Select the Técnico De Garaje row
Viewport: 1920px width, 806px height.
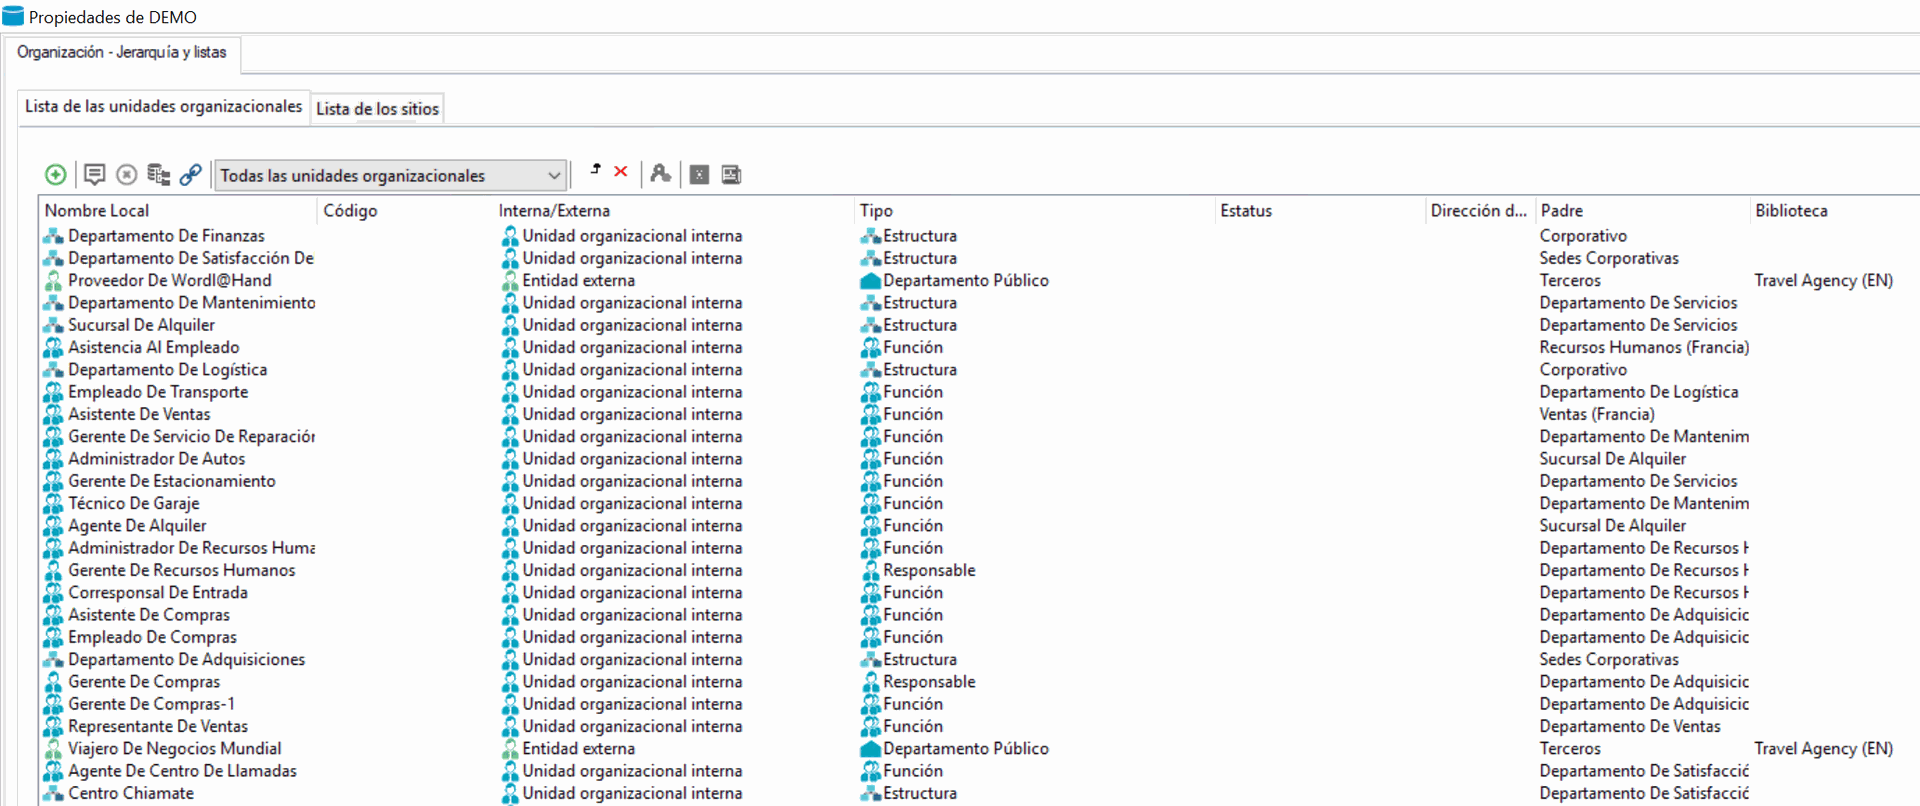[980, 504]
